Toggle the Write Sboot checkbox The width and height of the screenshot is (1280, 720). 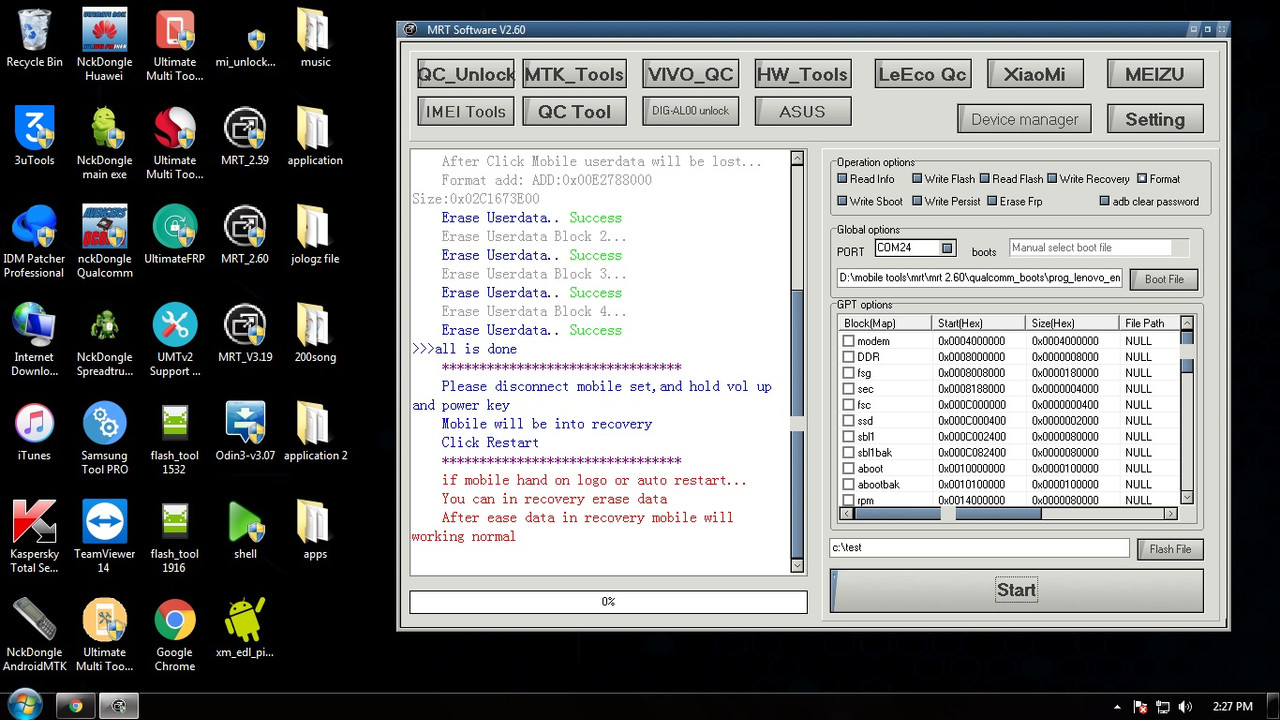pyautogui.click(x=842, y=201)
